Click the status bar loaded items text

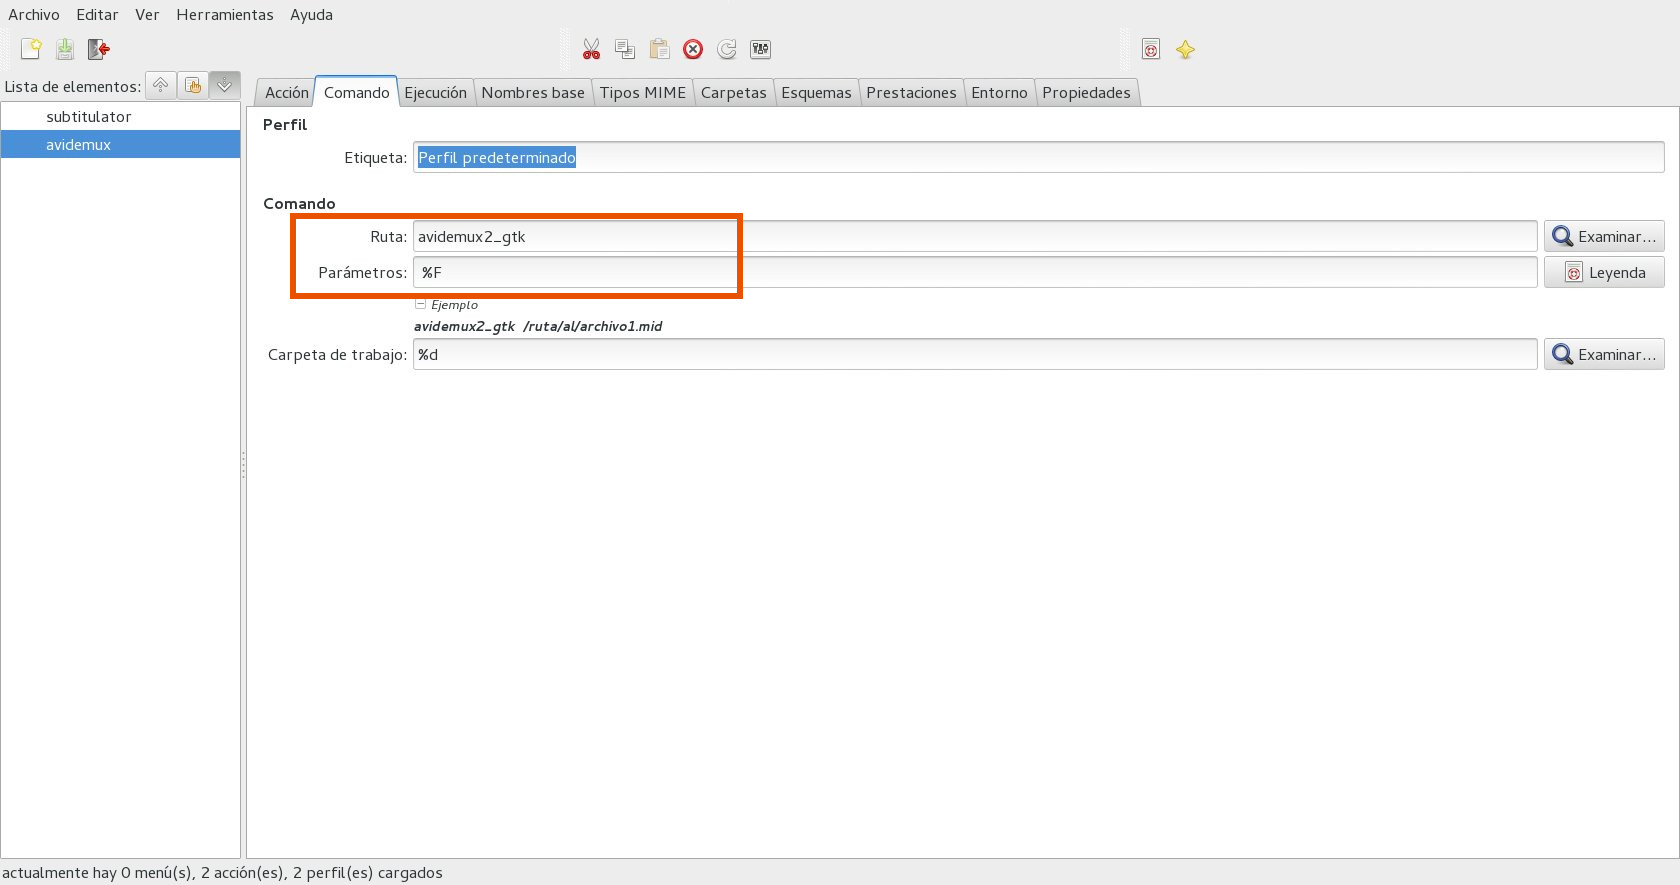(x=222, y=872)
